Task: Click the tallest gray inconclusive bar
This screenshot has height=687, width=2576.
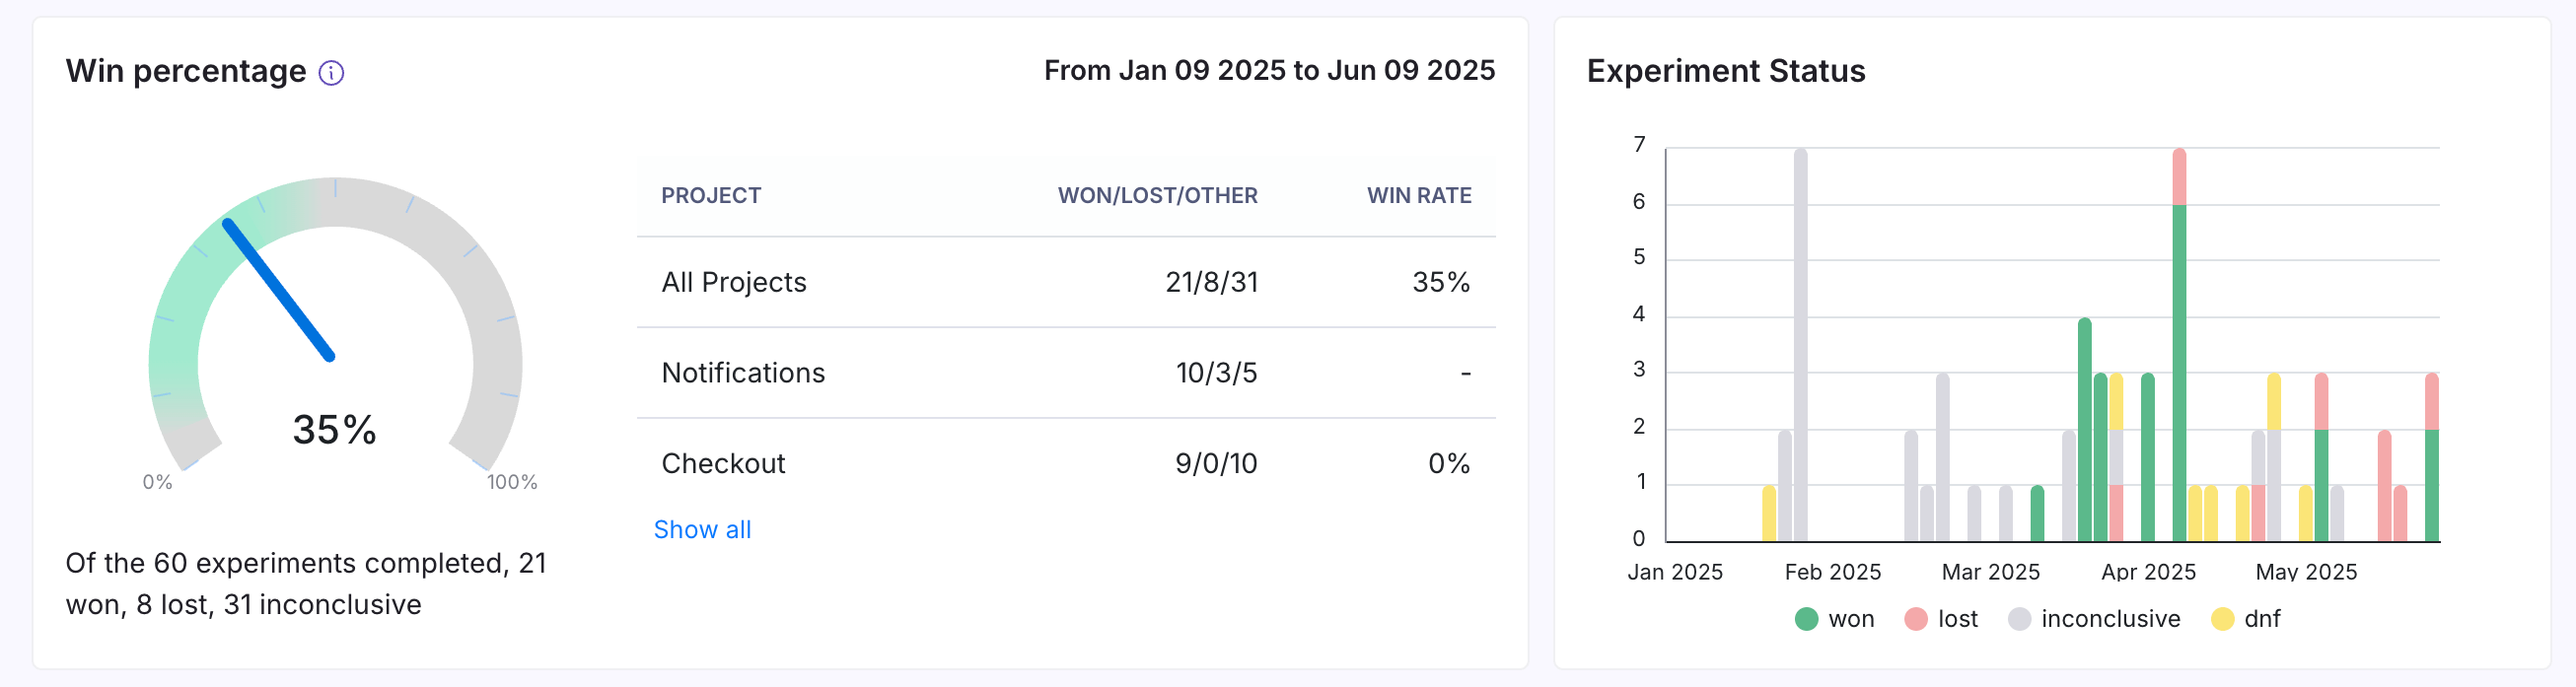Action: (x=1800, y=345)
